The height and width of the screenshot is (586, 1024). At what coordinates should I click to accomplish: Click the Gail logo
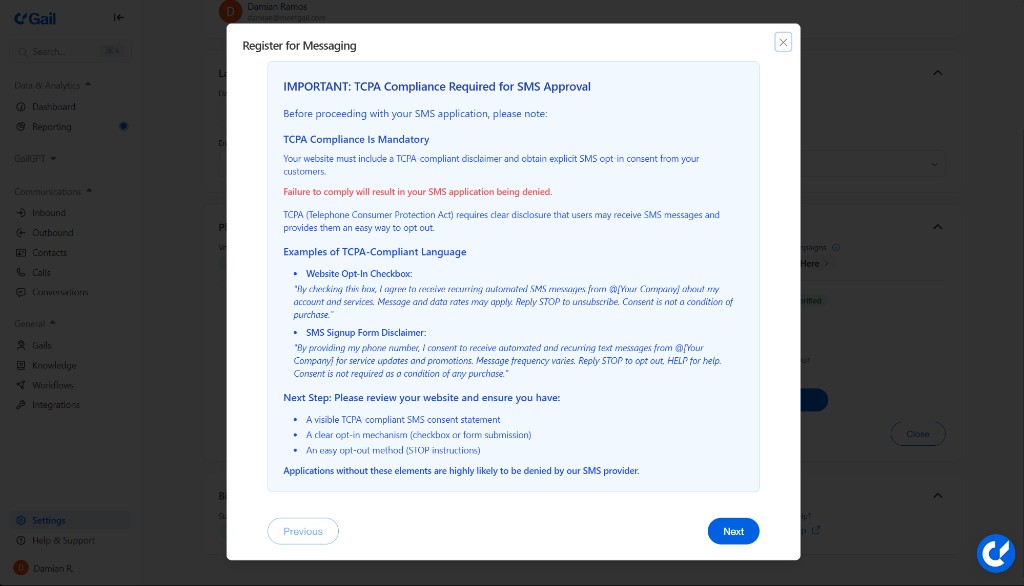35,17
